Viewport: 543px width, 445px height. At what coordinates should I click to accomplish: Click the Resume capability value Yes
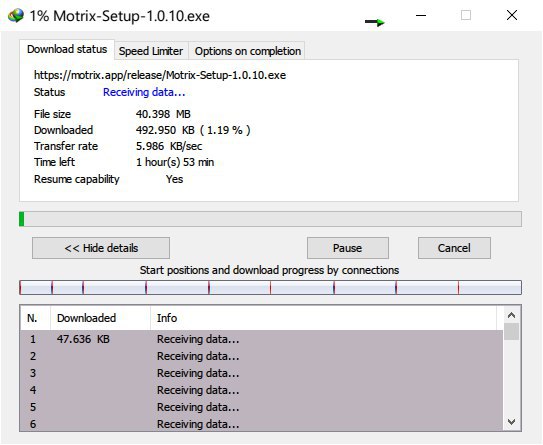click(174, 179)
